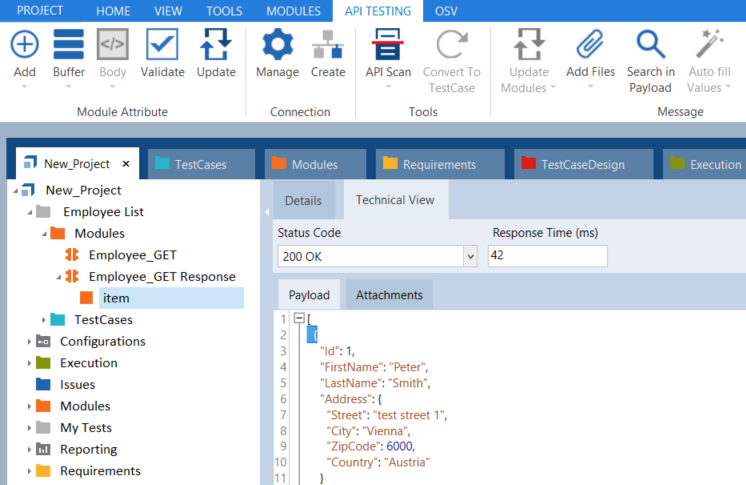
Task: Open the Status Code dropdown
Action: click(470, 257)
